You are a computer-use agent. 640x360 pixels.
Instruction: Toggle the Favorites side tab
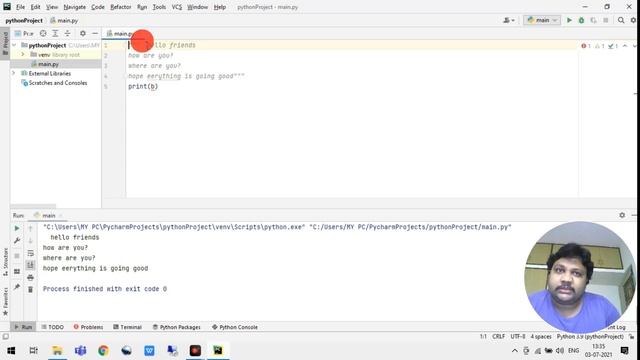click(x=5, y=301)
